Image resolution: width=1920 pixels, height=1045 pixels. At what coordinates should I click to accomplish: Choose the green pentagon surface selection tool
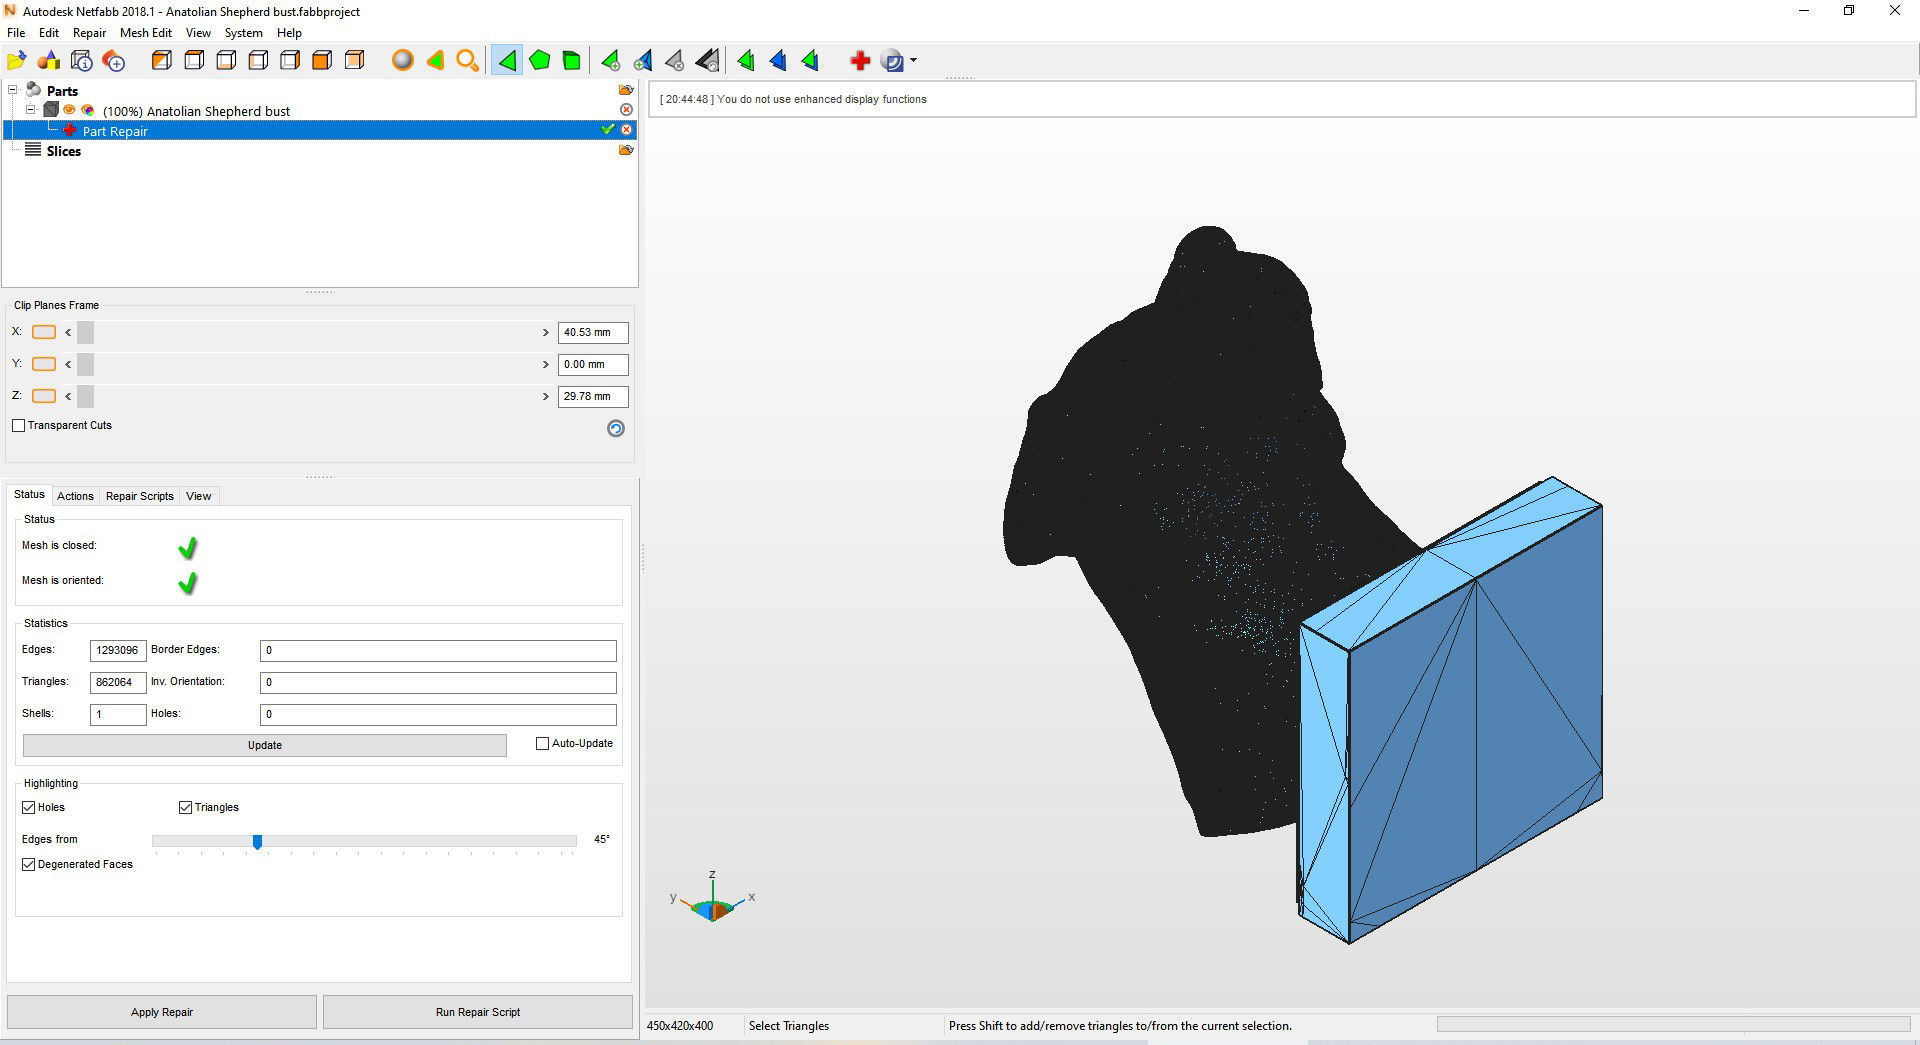click(540, 61)
